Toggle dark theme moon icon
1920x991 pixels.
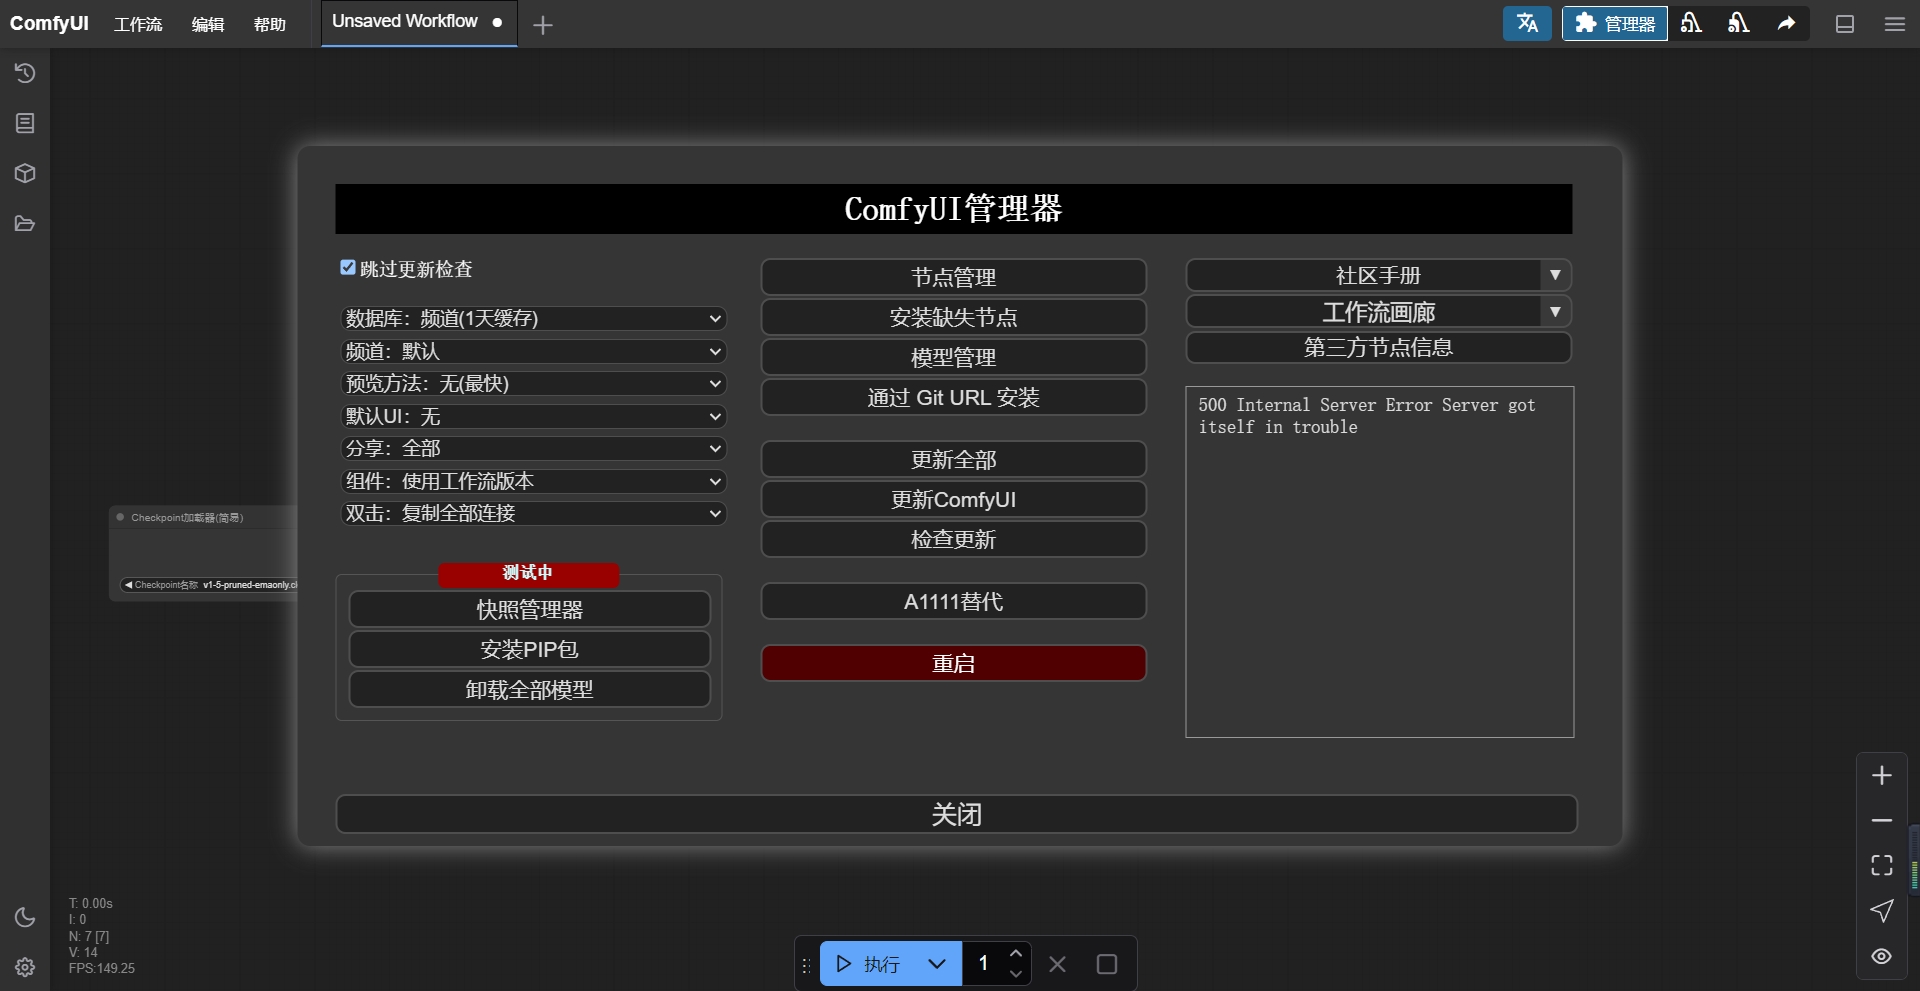(25, 917)
